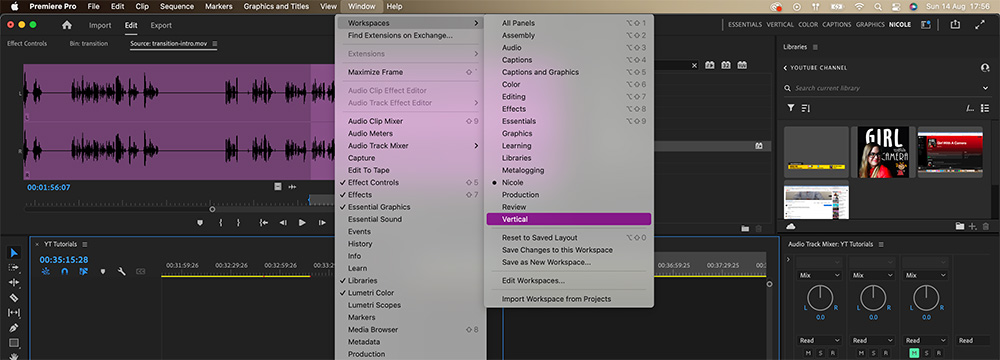Step forward one frame in Source monitor

[321, 223]
